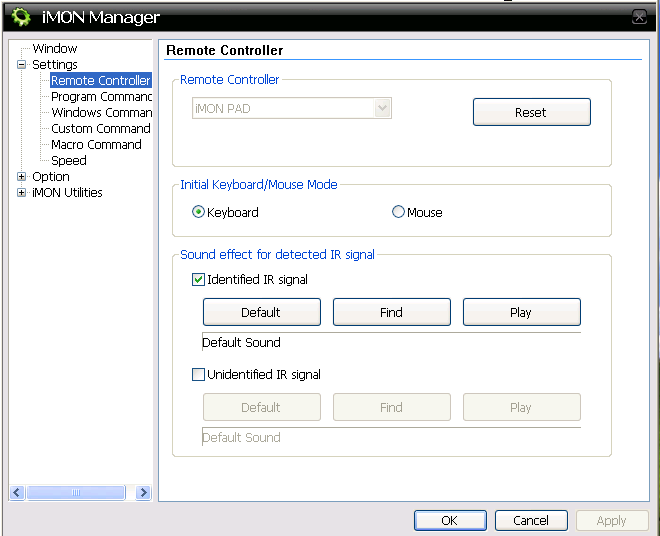
Task: Open the Remote Controller tree item
Action: pyautogui.click(x=101, y=80)
